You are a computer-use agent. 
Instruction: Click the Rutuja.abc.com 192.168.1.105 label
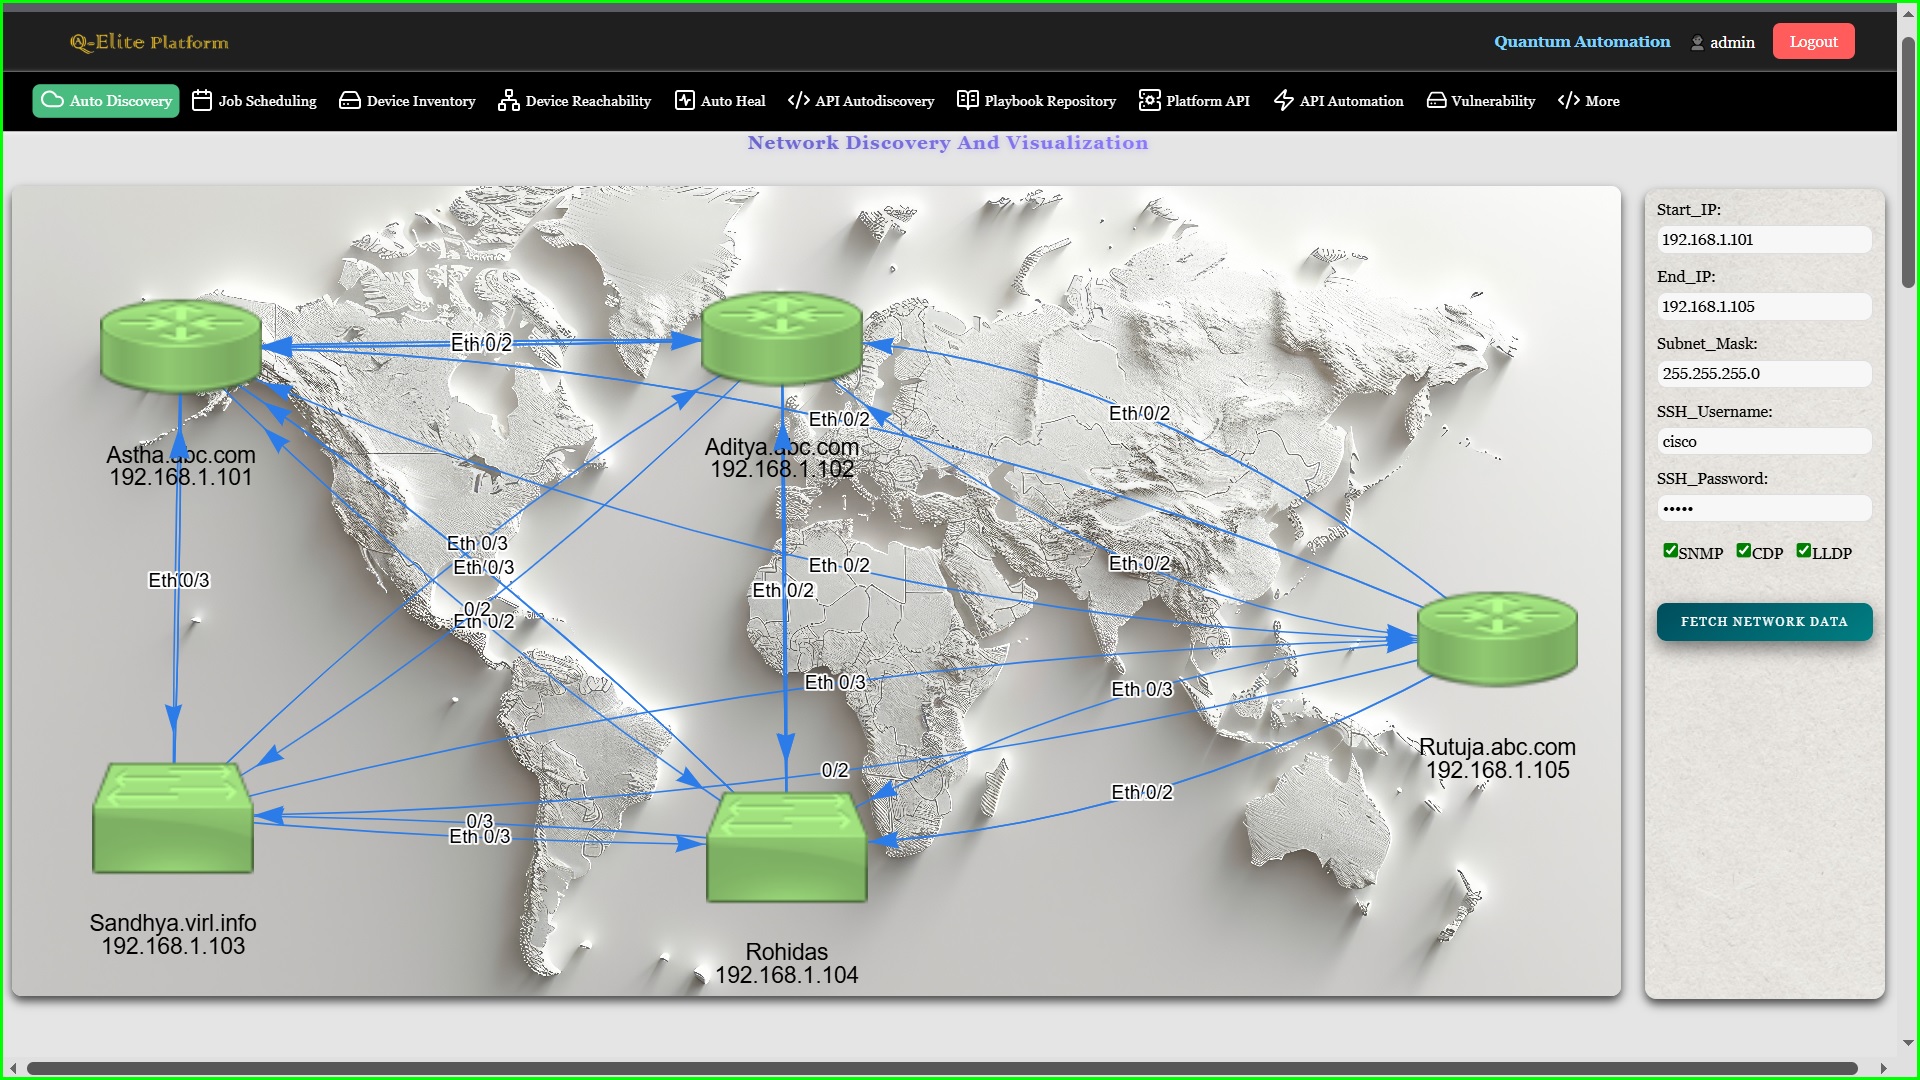[x=1497, y=758]
